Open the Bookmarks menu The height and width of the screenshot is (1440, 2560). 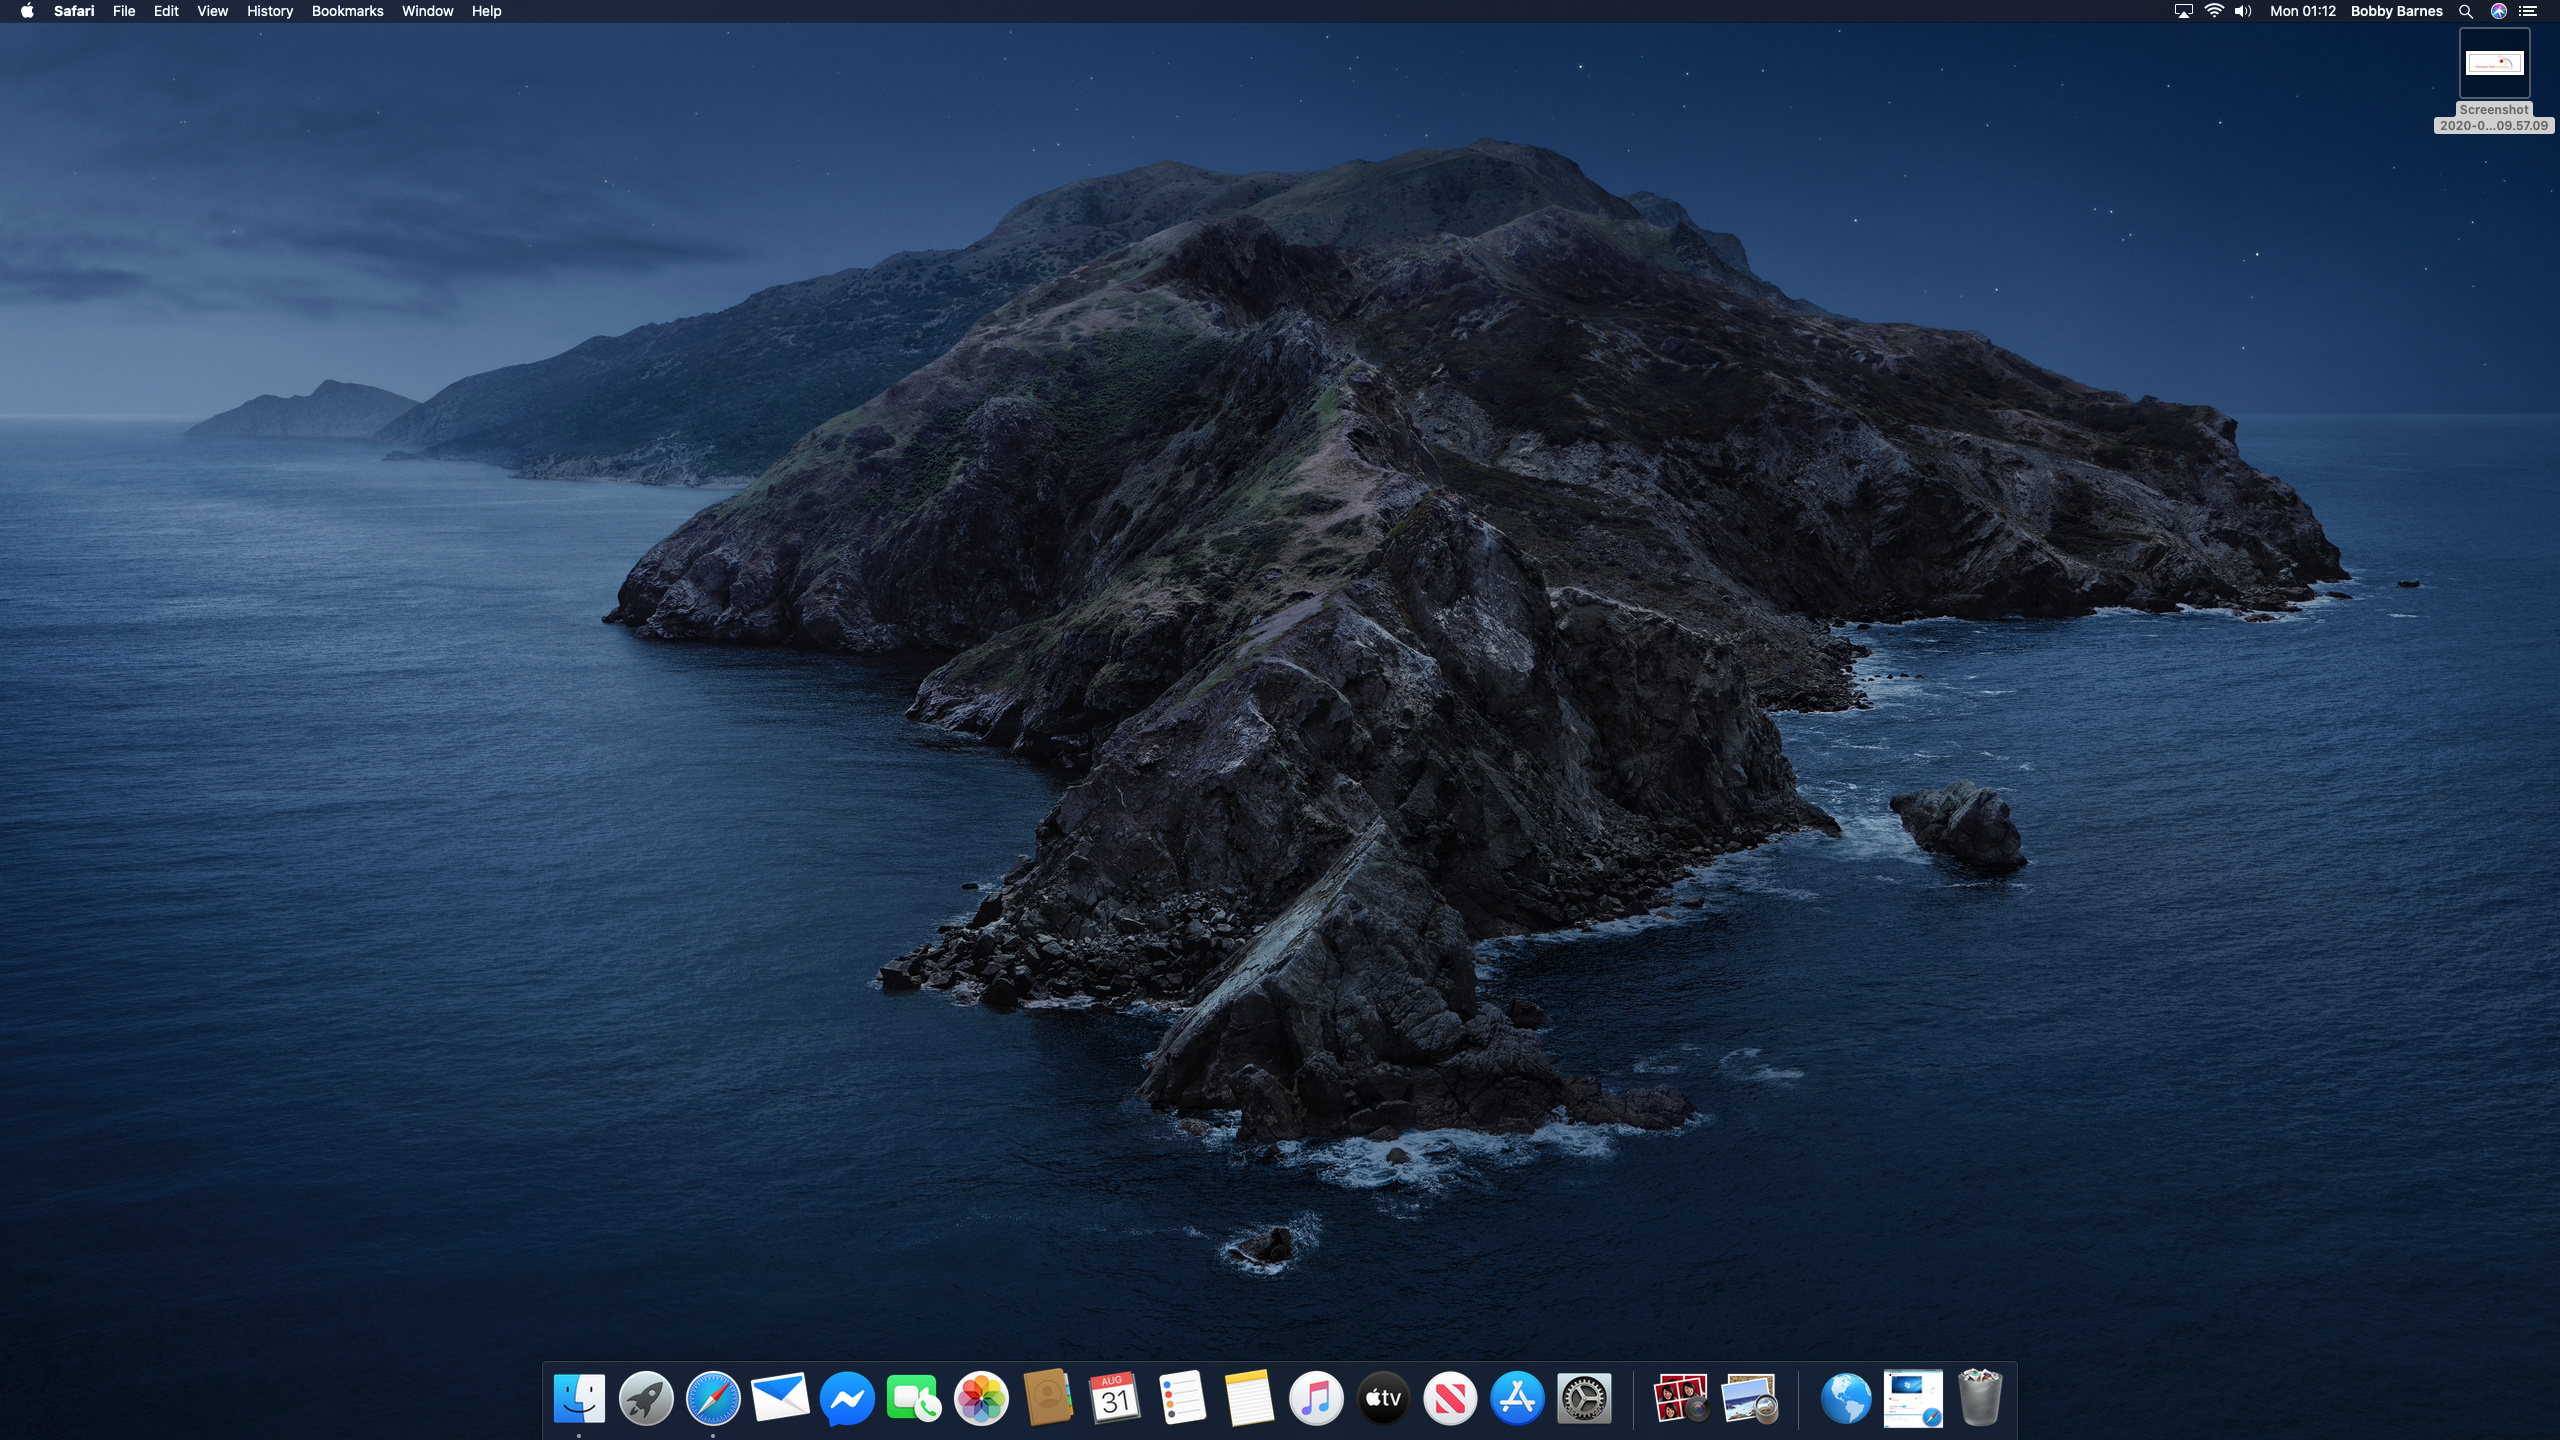point(347,11)
